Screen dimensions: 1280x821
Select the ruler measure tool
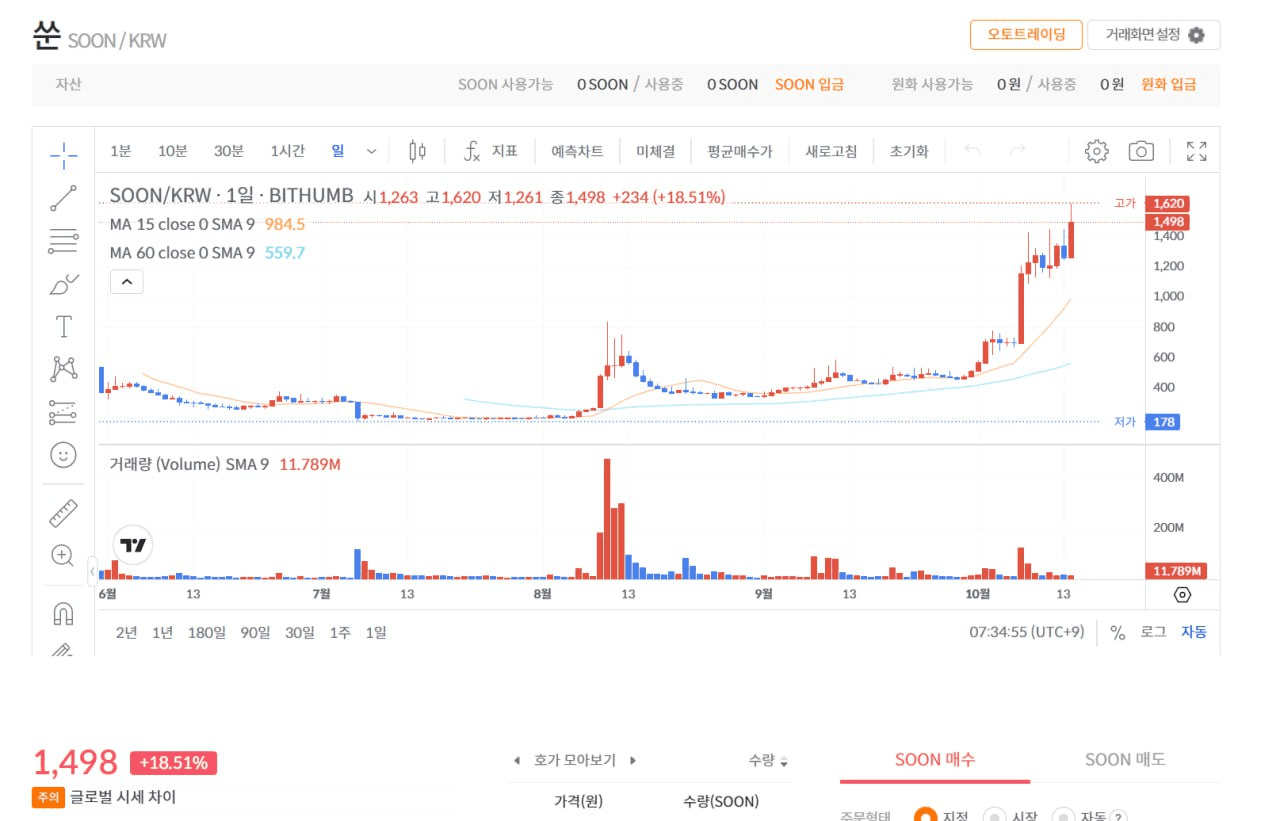tap(63, 513)
